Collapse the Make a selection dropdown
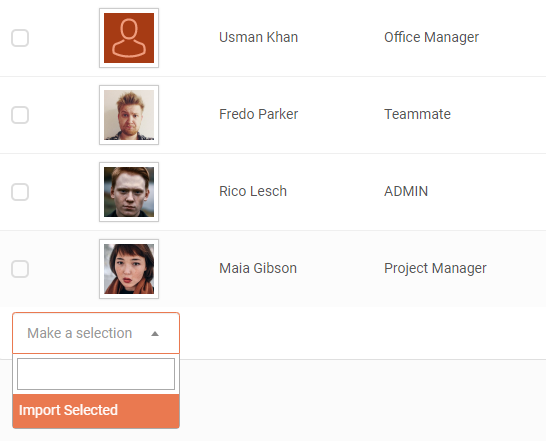 point(96,333)
